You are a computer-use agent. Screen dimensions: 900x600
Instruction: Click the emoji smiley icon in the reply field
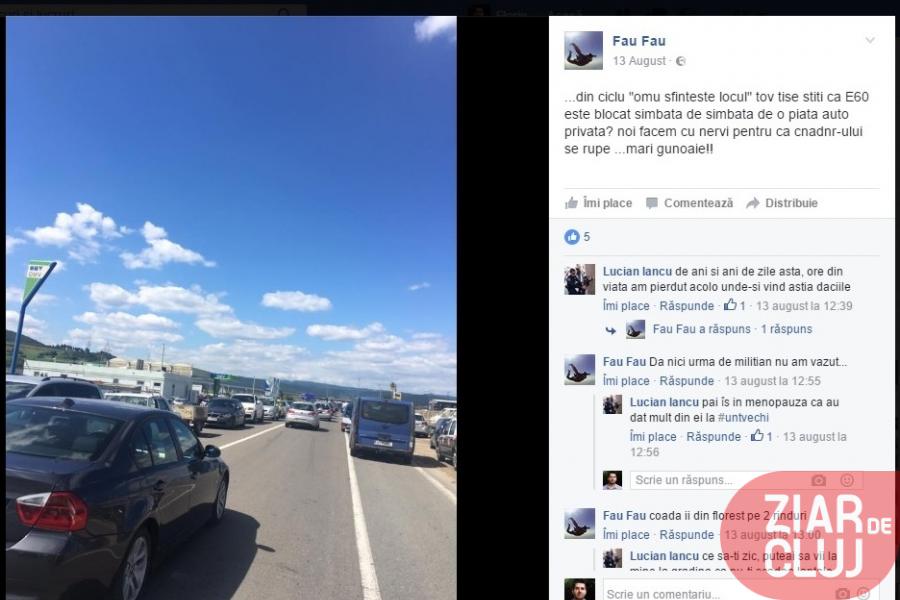(847, 480)
